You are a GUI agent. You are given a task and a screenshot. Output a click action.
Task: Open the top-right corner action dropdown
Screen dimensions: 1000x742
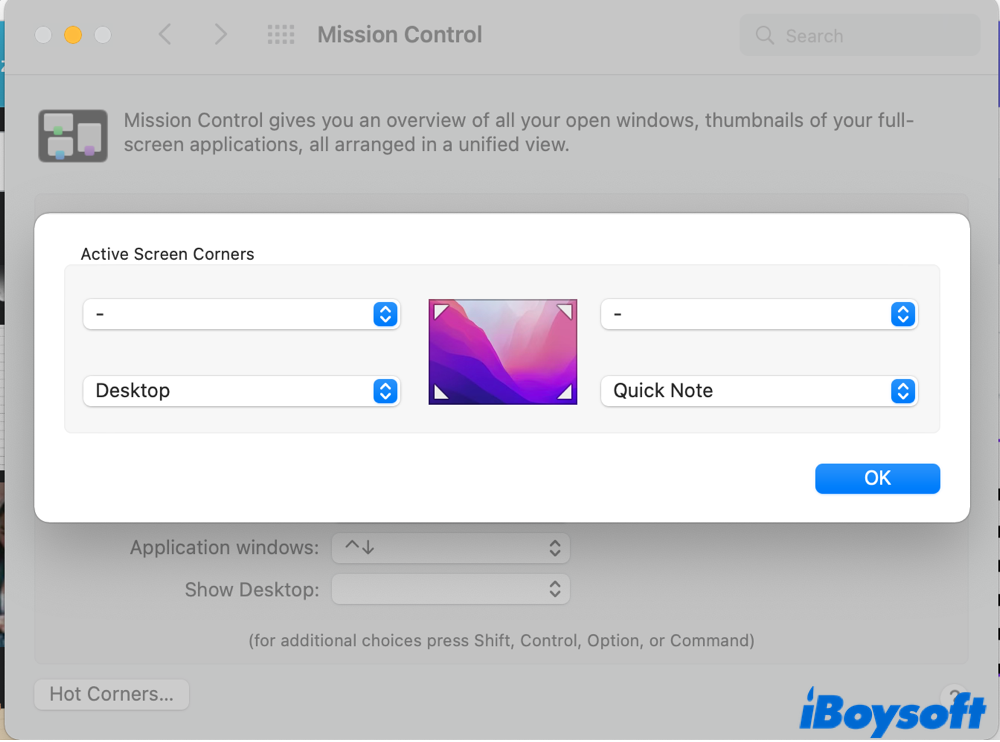point(758,314)
